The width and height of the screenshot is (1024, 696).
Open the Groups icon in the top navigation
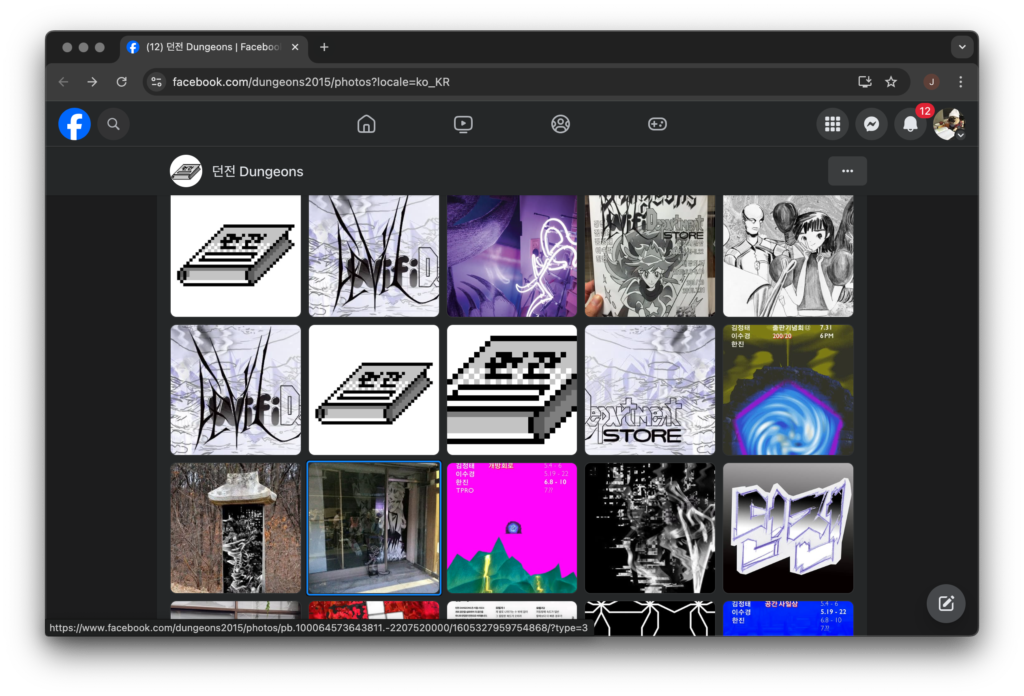560,124
